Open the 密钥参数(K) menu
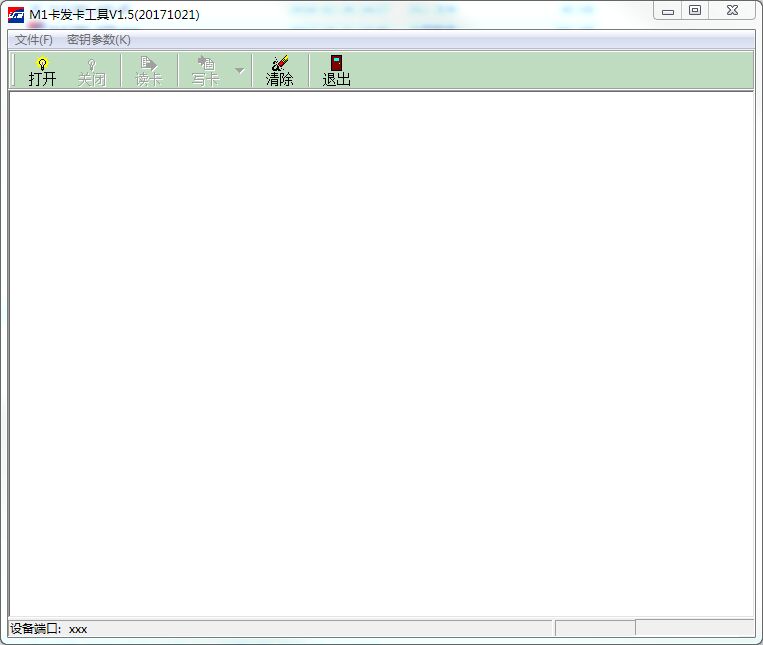The width and height of the screenshot is (763, 645). click(98, 40)
